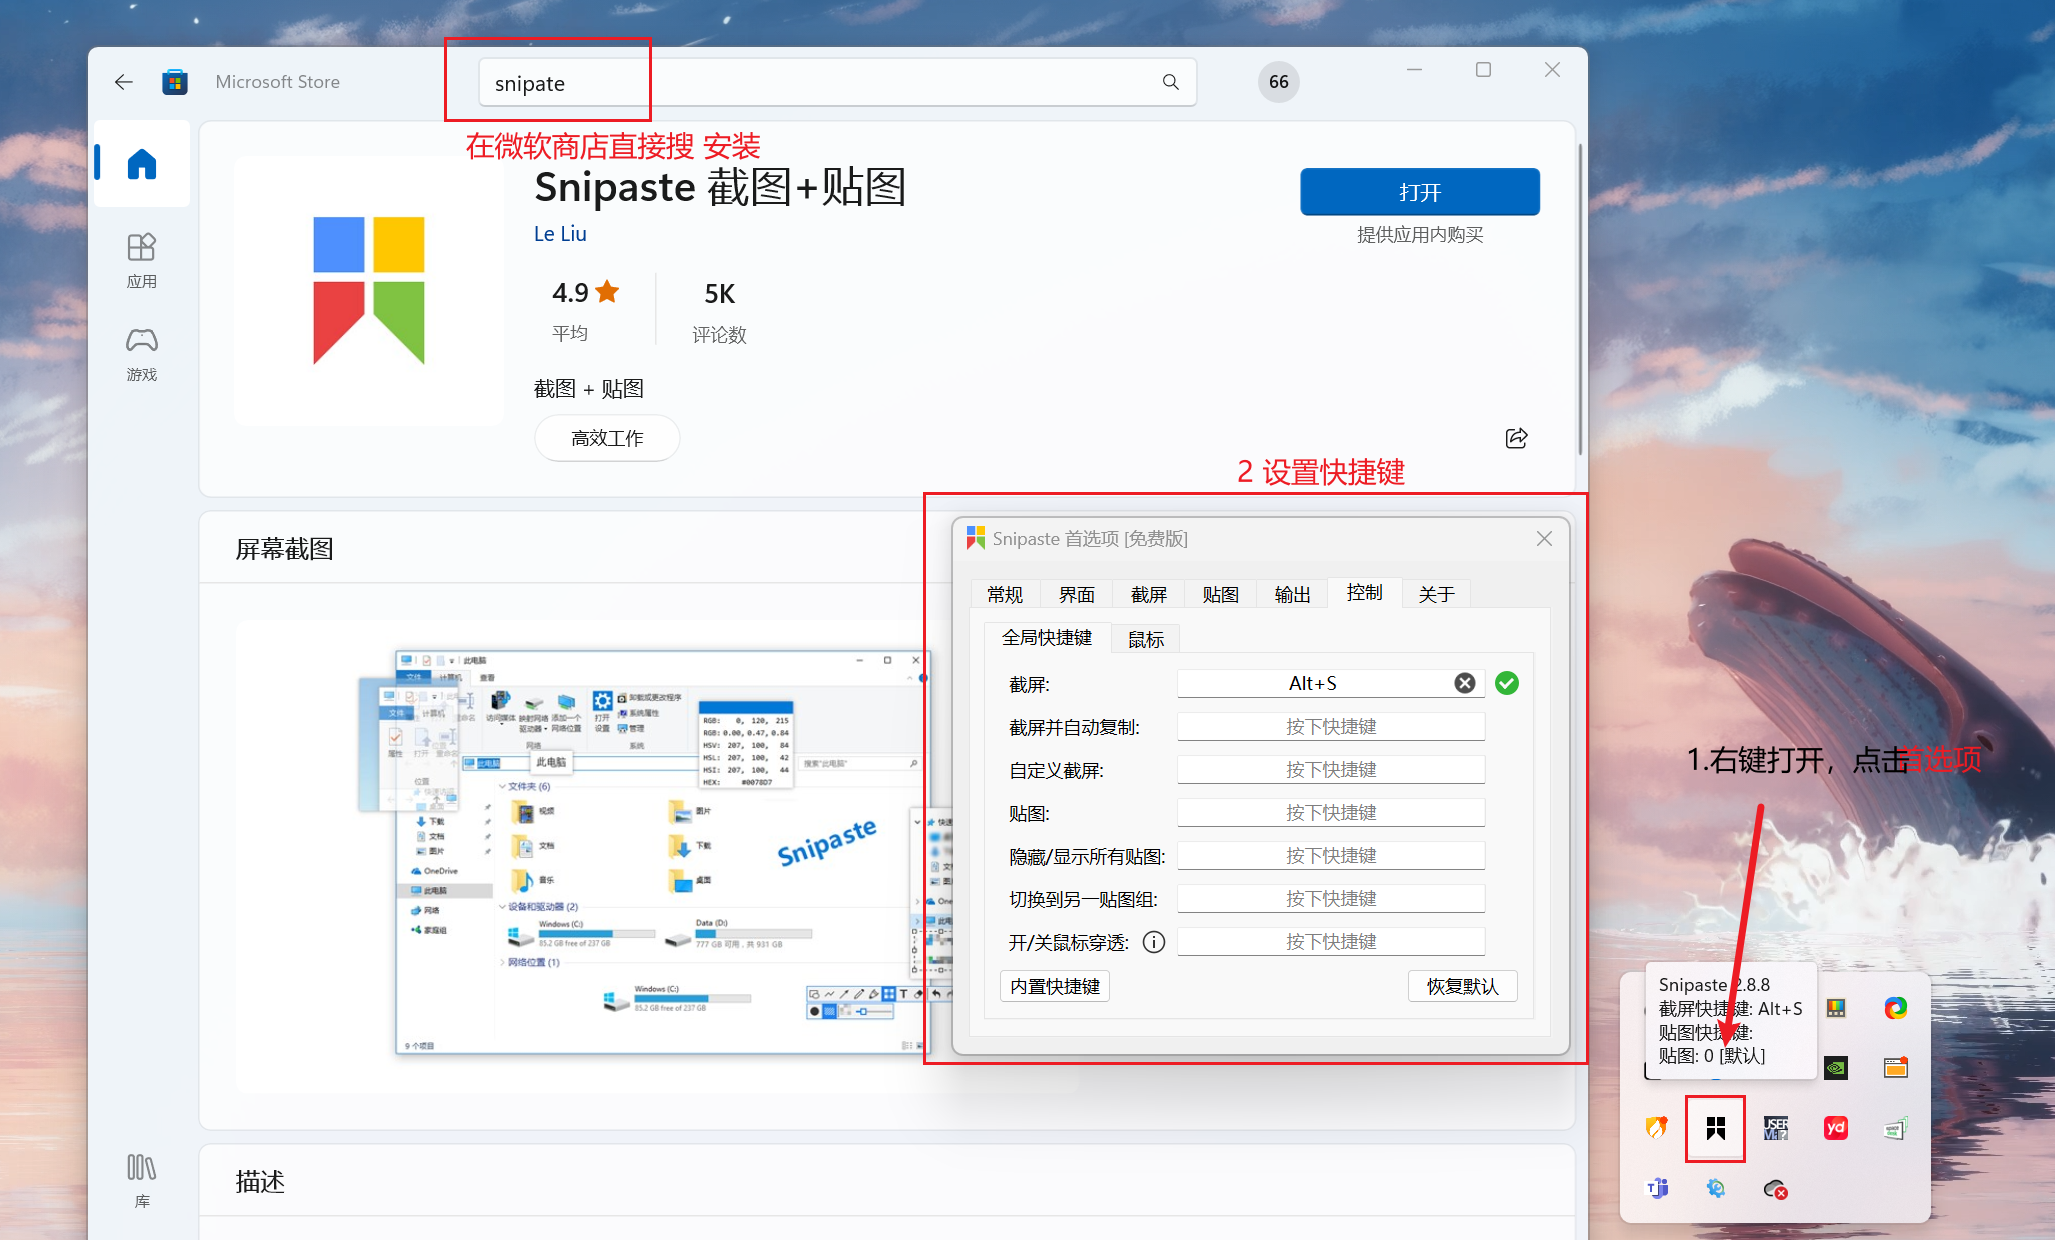Click the Microsoft Teams tray icon

[x=1656, y=1188]
